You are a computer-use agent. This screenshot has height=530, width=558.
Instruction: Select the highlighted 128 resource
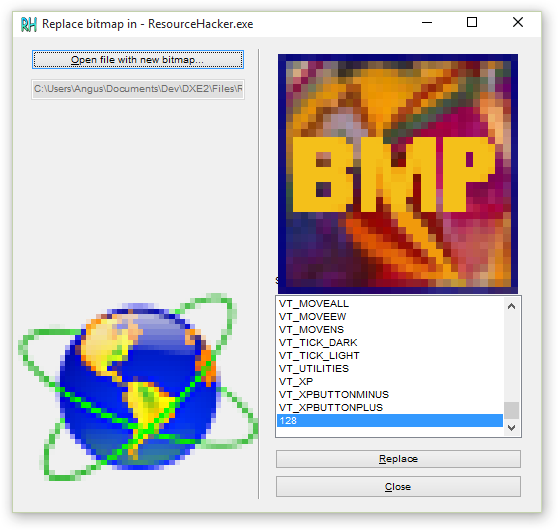(x=390, y=420)
